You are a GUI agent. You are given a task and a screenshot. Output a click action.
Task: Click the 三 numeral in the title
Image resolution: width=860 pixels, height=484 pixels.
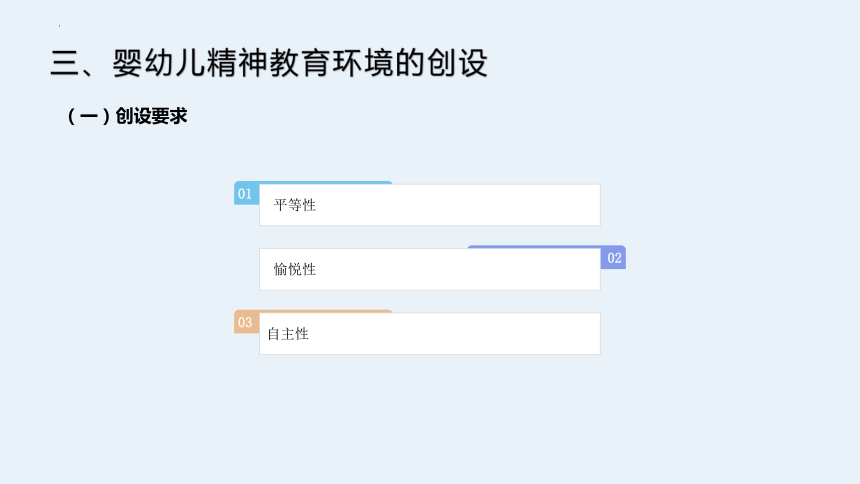click(65, 63)
